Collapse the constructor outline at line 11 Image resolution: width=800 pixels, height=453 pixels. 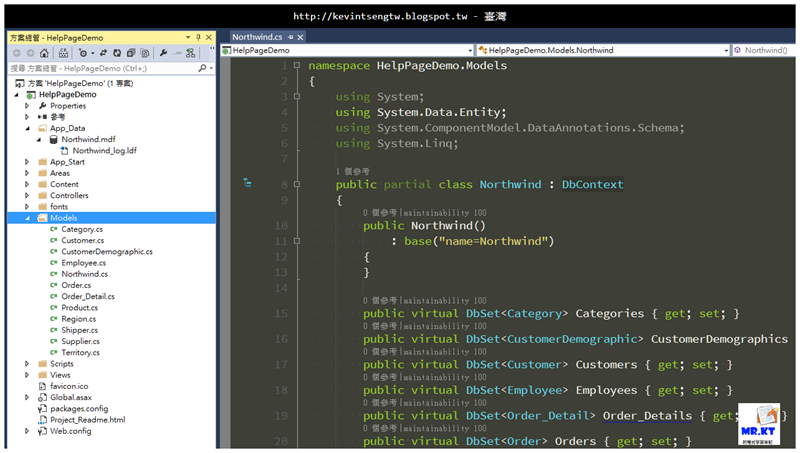click(296, 241)
